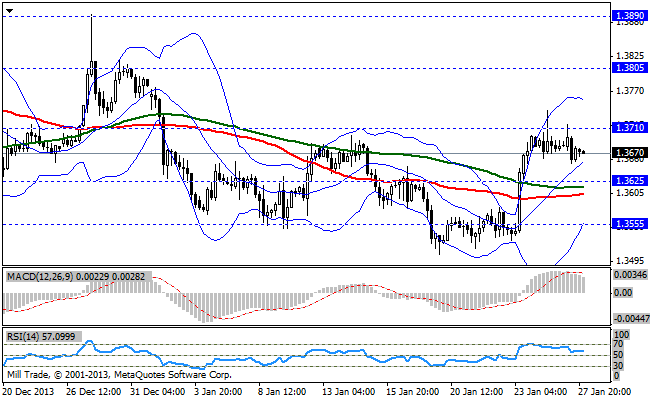This screenshot has width=650, height=400.
Task: Click the Mill Trade MetaQuotes copyright text
Action: click(119, 375)
